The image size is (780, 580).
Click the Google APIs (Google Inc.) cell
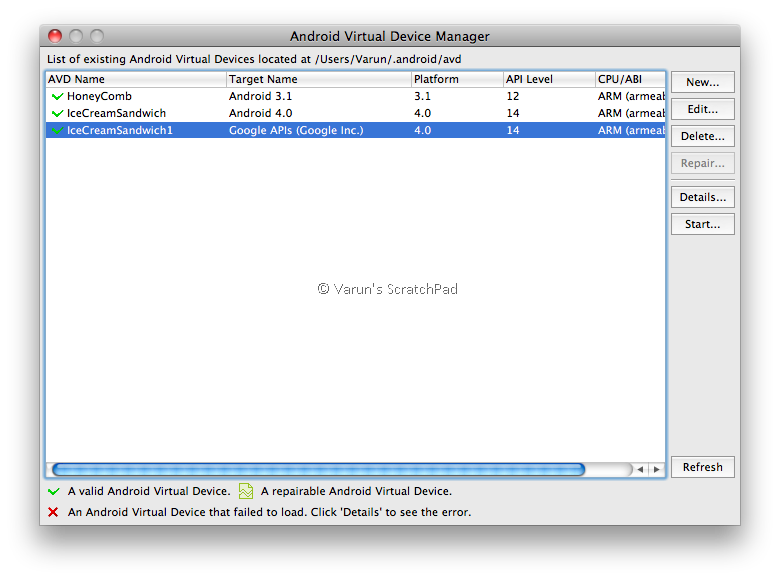(x=296, y=130)
